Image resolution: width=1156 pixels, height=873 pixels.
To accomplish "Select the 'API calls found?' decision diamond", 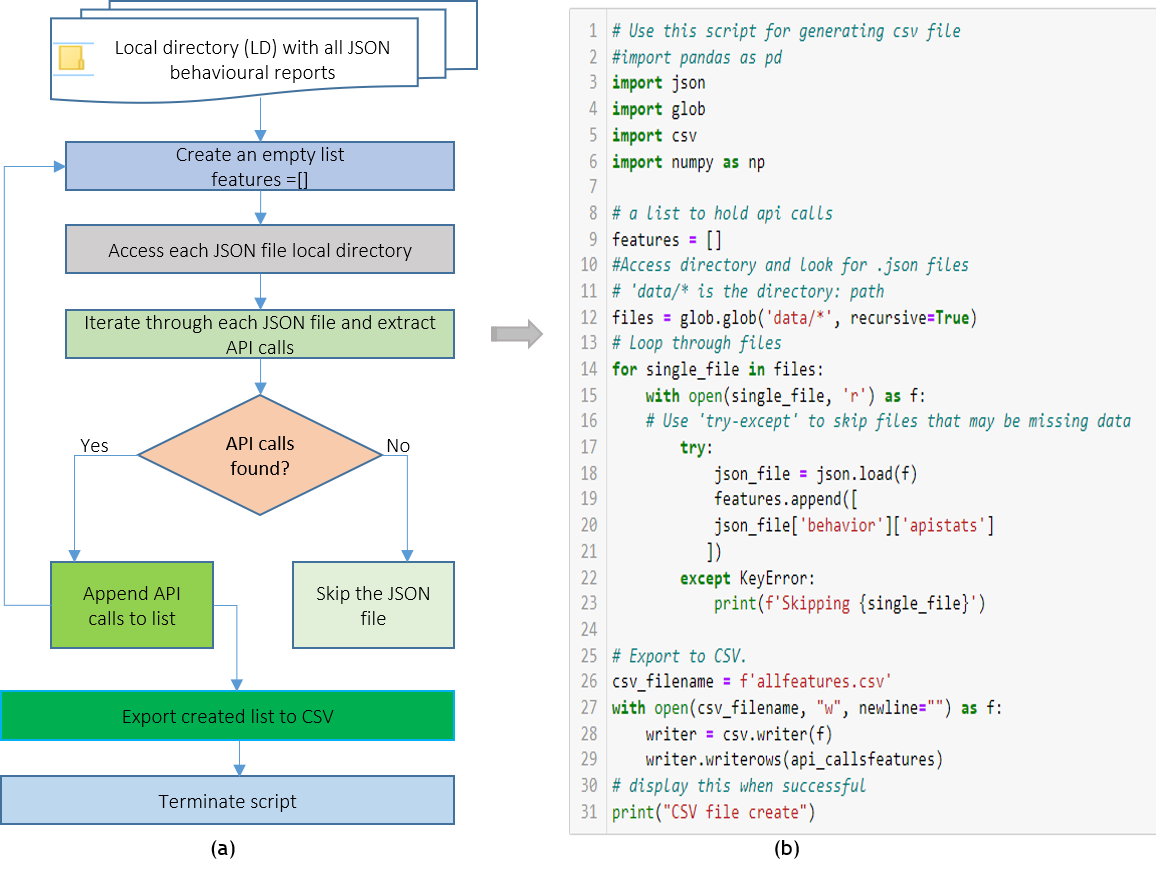I will (x=260, y=455).
